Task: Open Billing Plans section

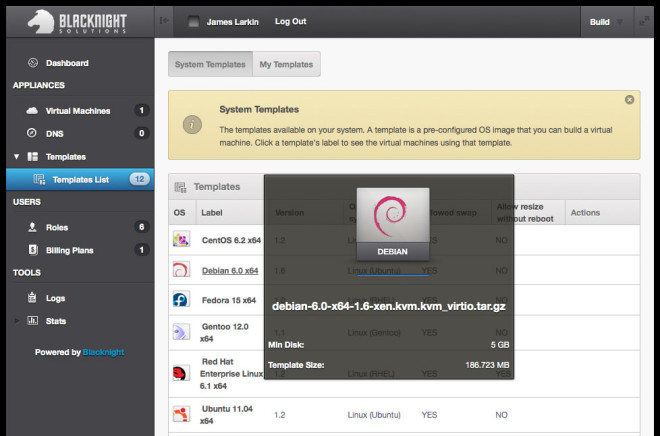Action: pos(69,250)
